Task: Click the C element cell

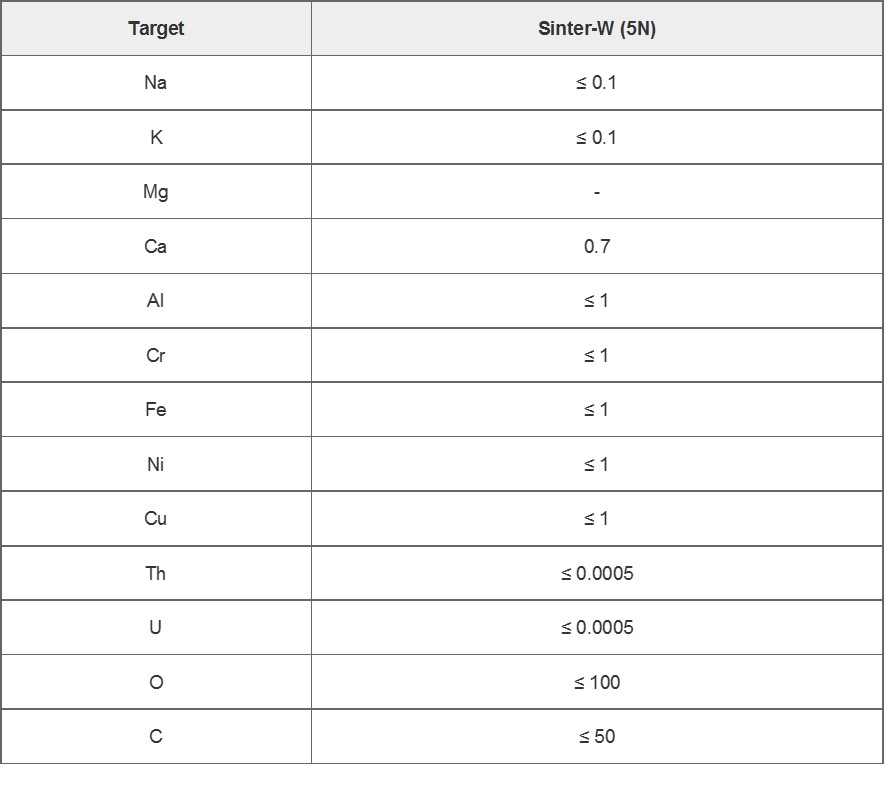Action: coord(156,737)
